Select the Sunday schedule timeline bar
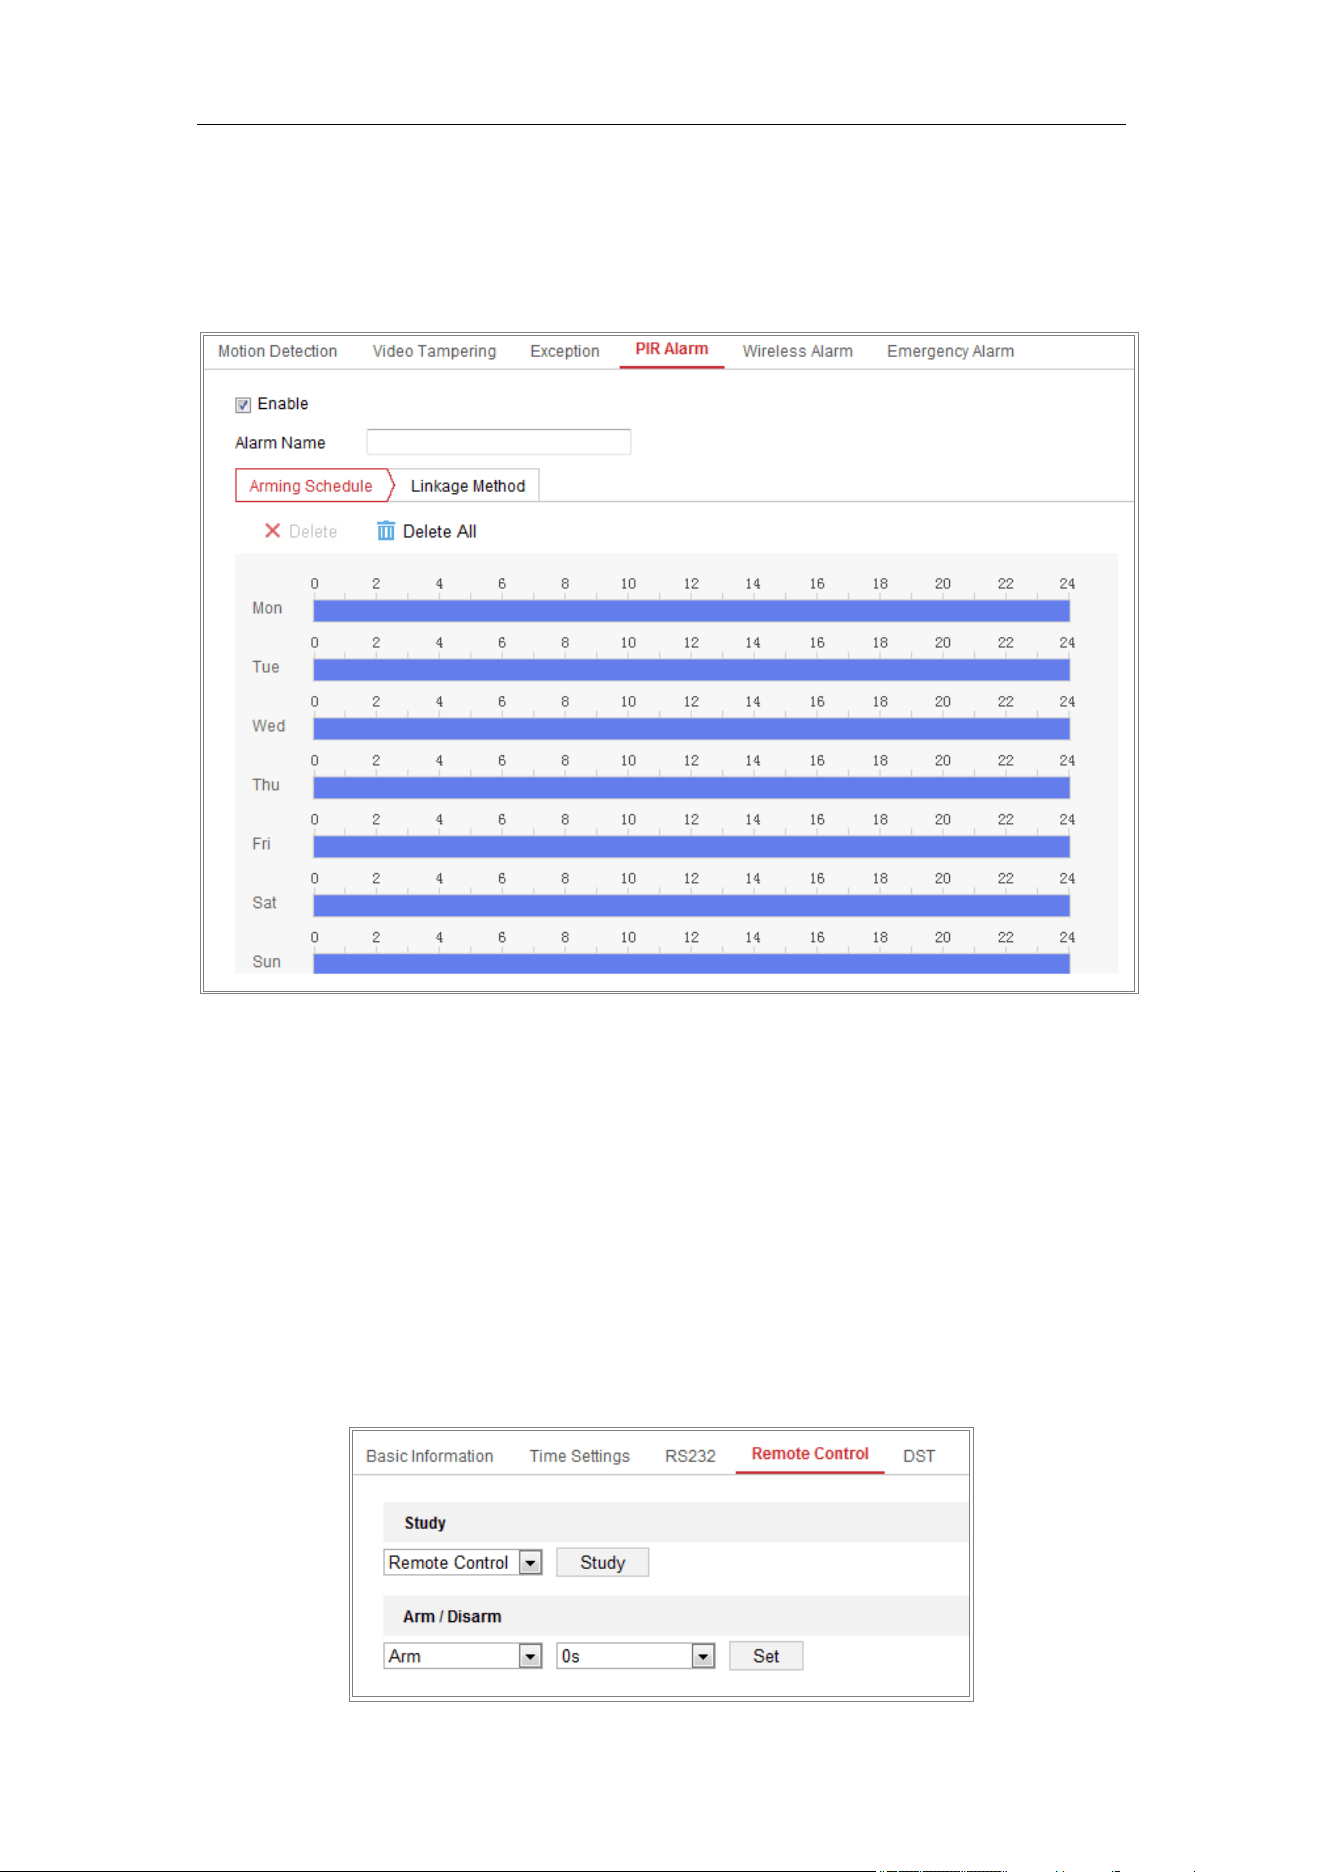The width and height of the screenshot is (1324, 1872). click(691, 964)
